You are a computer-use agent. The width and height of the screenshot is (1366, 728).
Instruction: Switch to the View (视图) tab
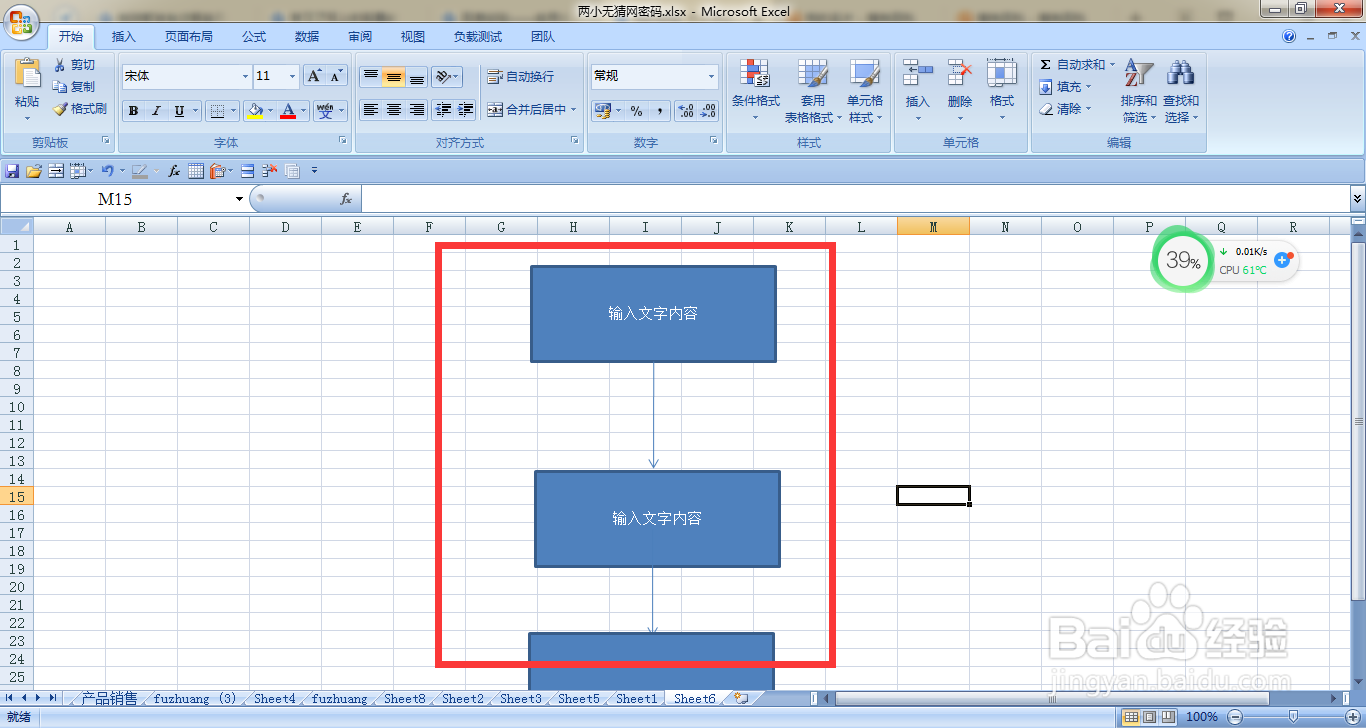tap(413, 37)
